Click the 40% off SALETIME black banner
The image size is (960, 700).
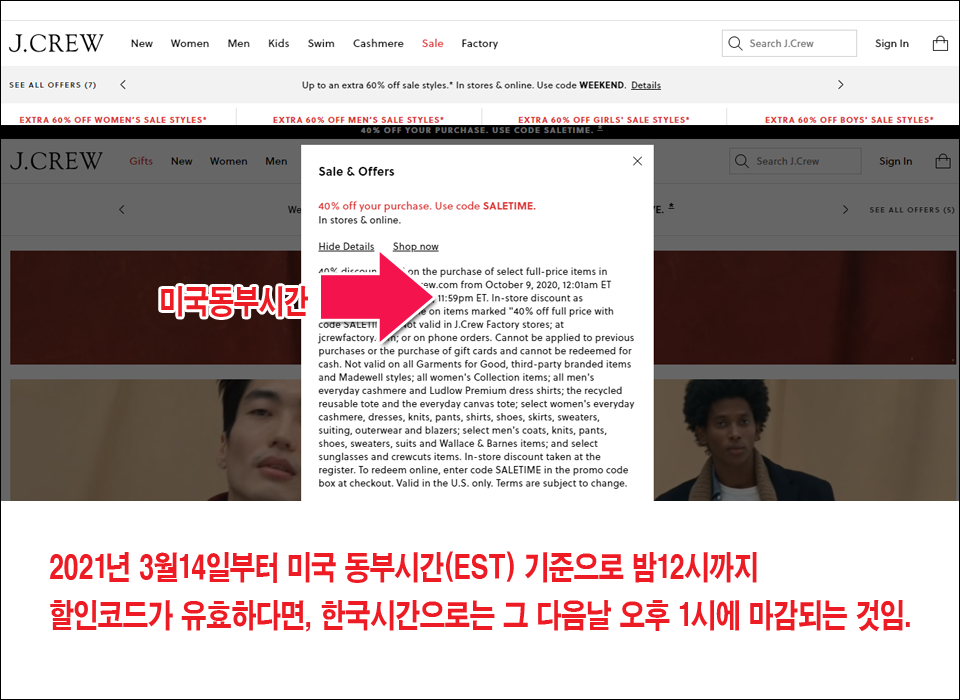480,130
